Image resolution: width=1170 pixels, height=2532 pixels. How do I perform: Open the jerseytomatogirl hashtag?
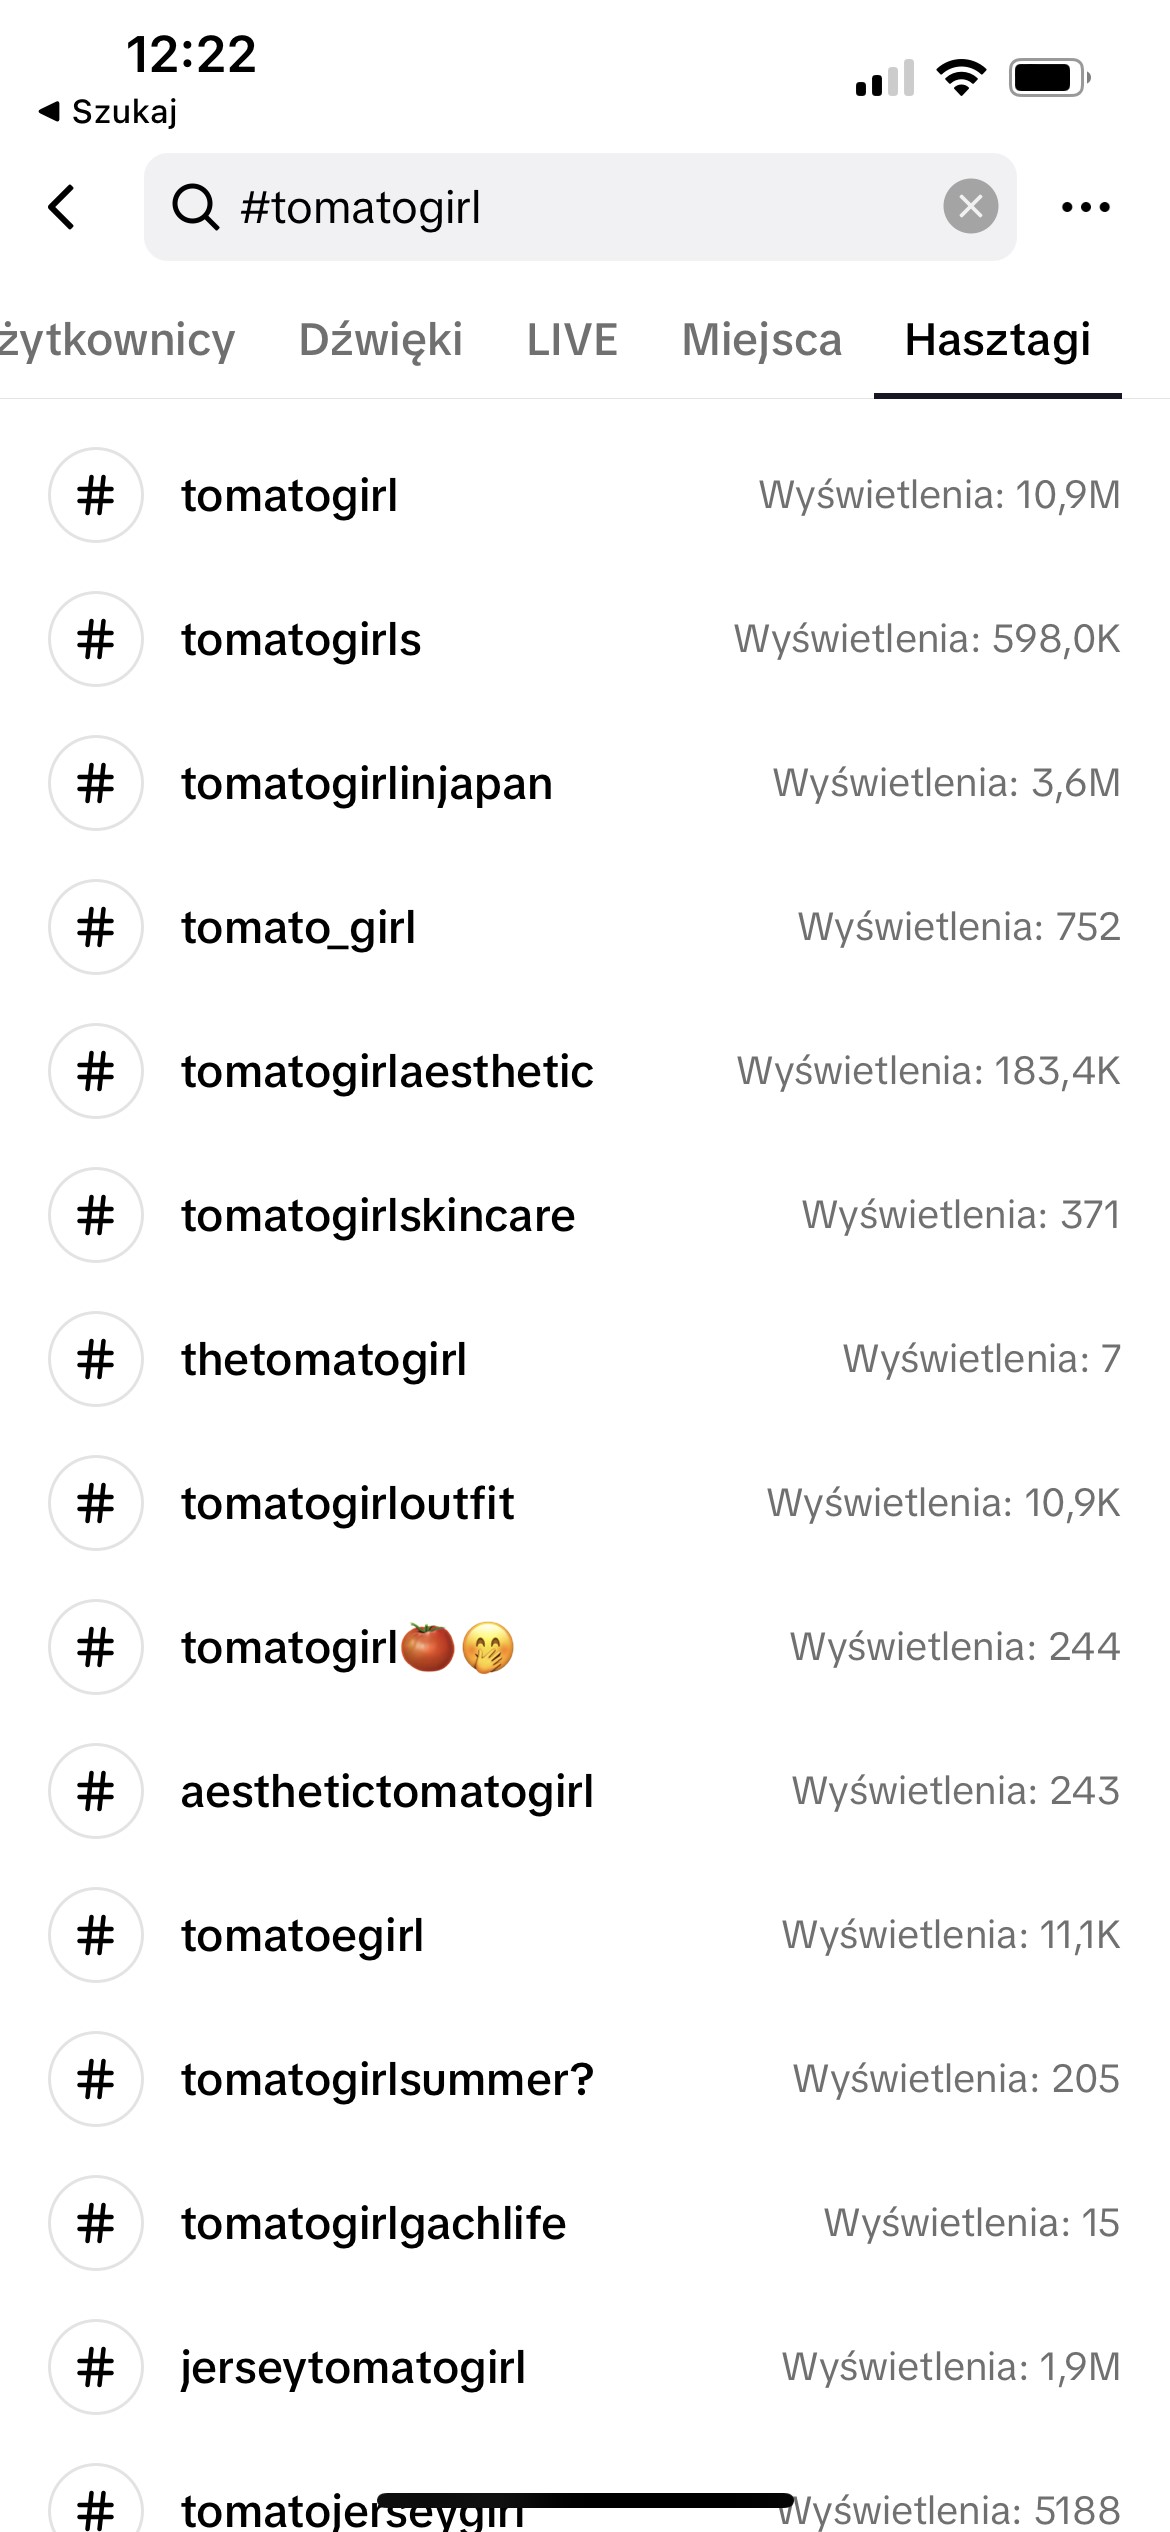point(353,2368)
